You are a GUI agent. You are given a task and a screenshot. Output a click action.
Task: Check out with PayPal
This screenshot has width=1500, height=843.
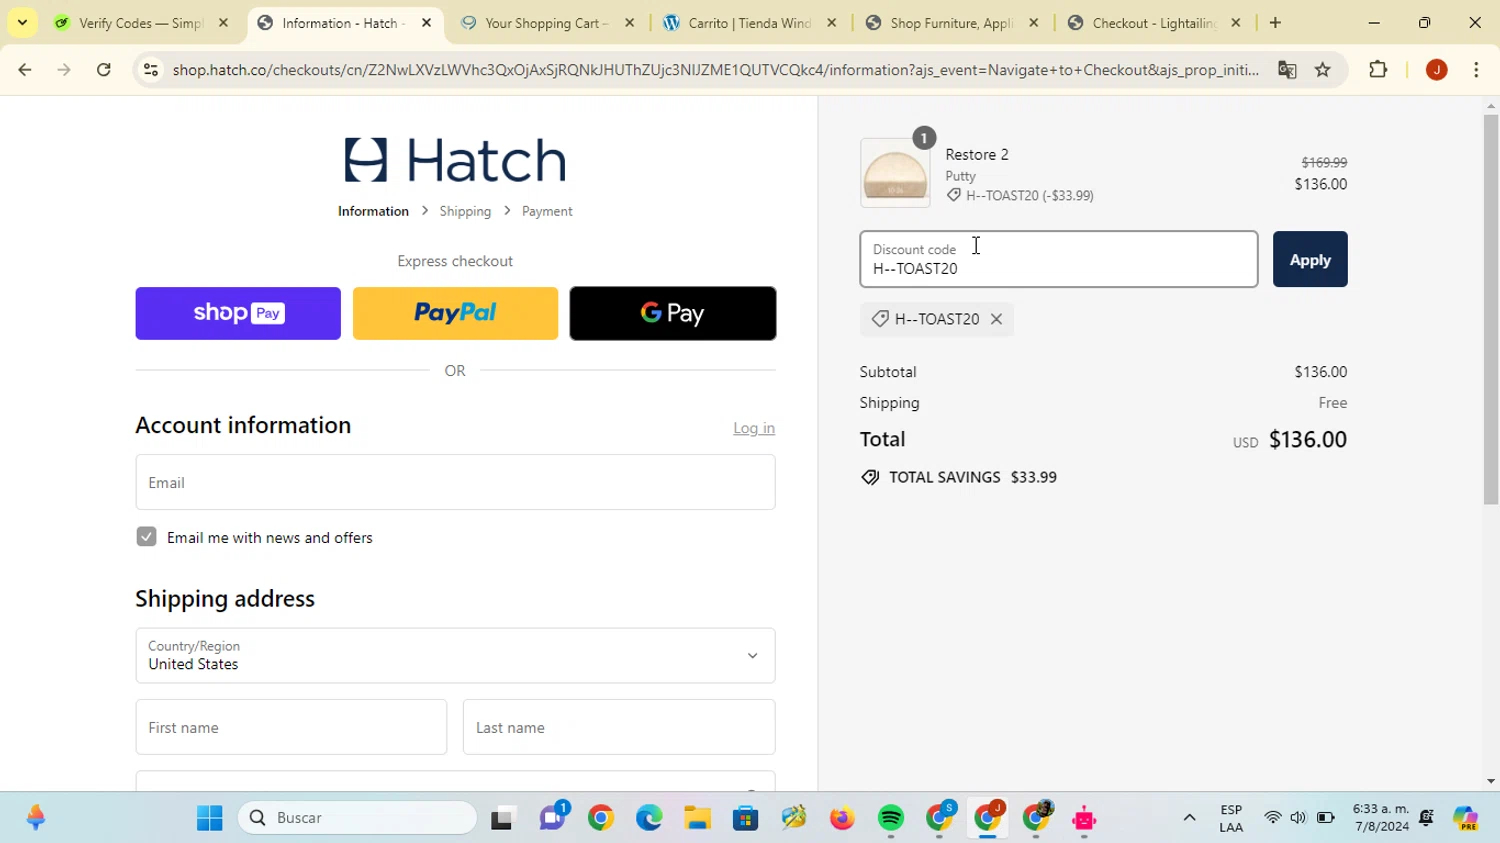tap(455, 313)
